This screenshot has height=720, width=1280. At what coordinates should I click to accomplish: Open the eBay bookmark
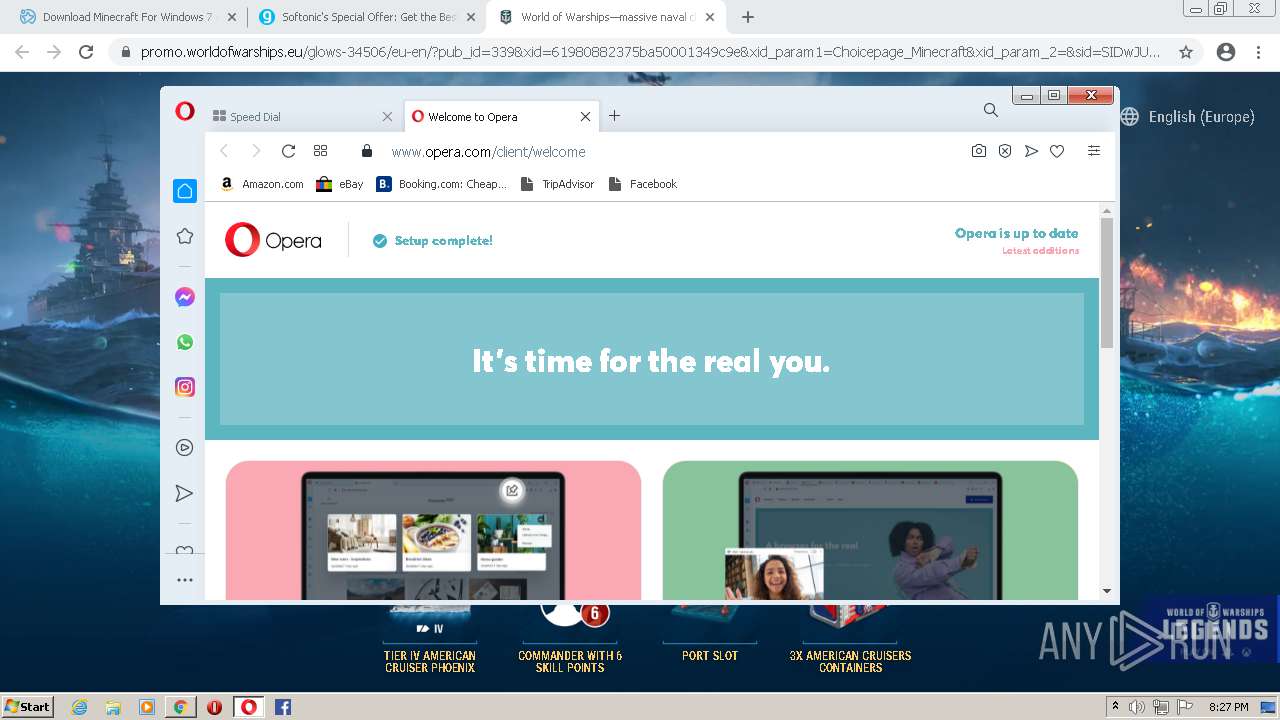[340, 184]
